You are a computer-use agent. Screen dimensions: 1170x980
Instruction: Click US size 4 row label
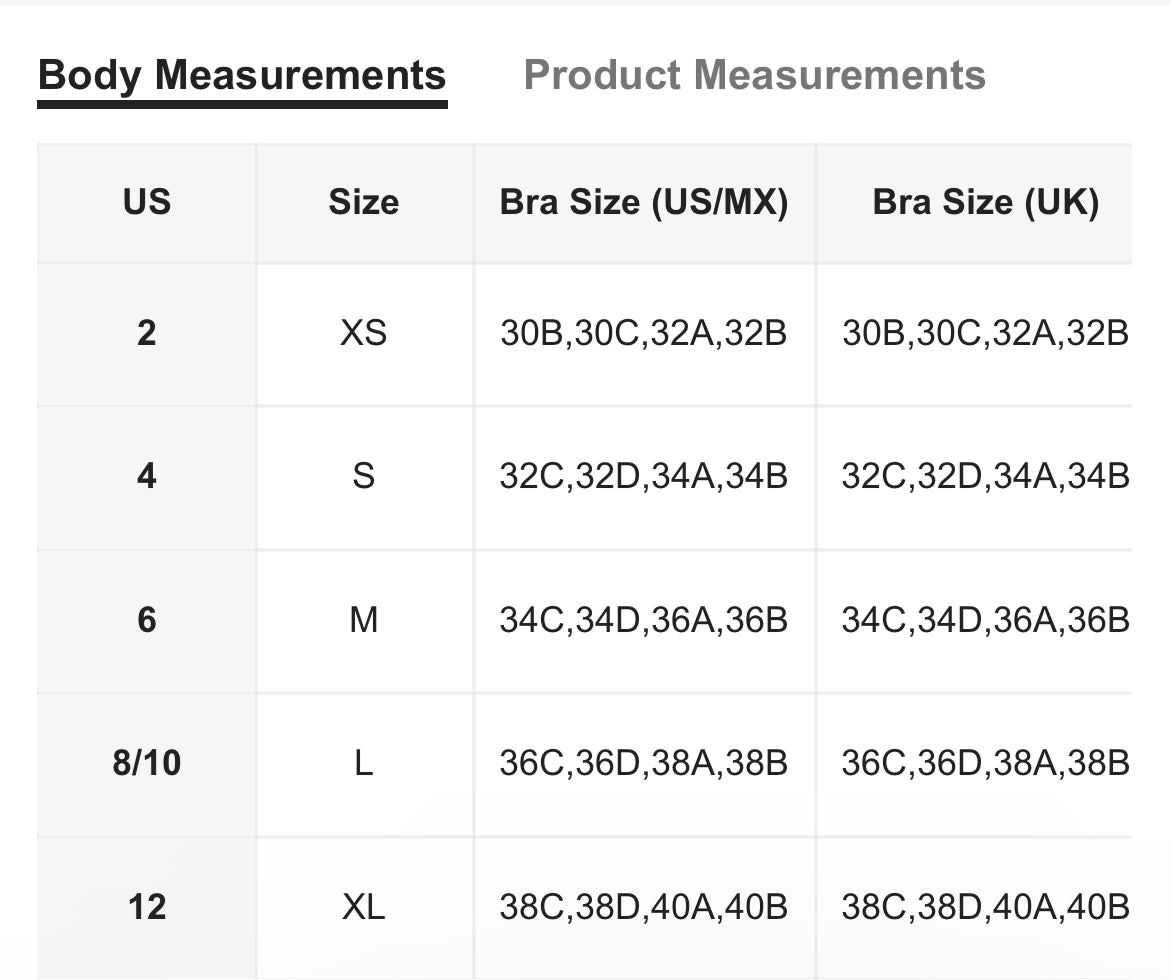[x=147, y=476]
